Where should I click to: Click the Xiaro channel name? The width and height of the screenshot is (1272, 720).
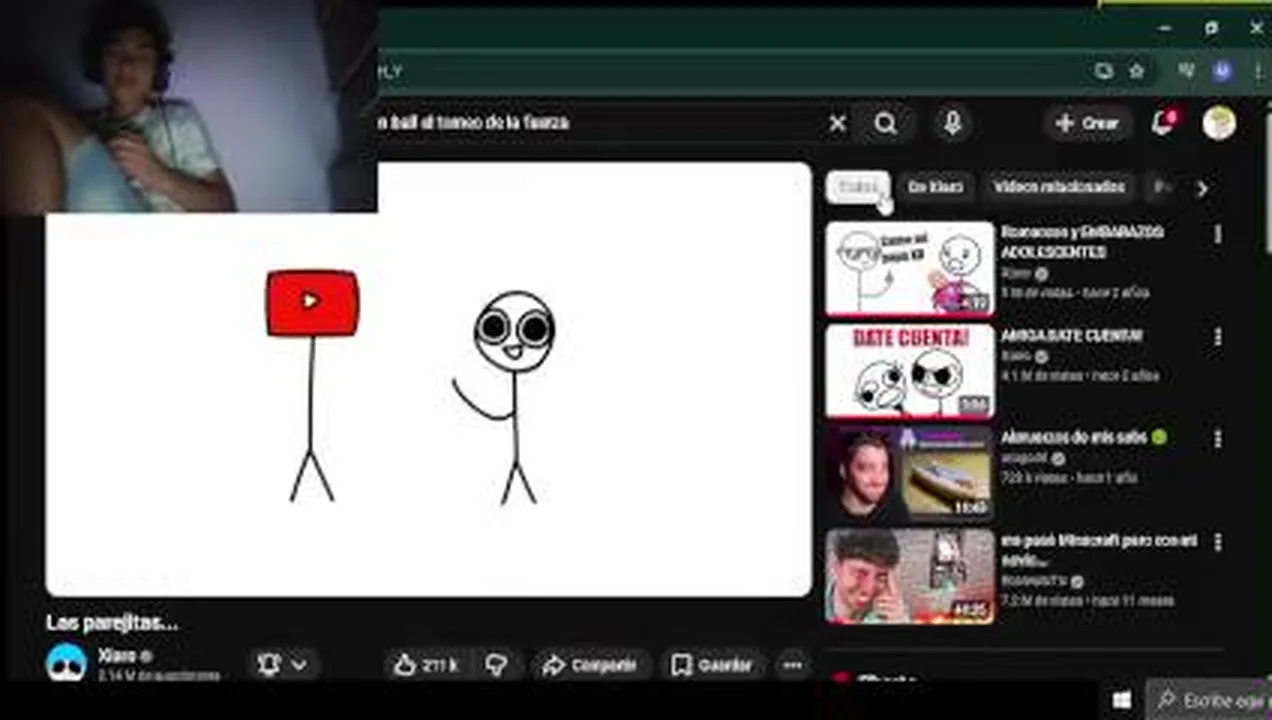point(117,656)
